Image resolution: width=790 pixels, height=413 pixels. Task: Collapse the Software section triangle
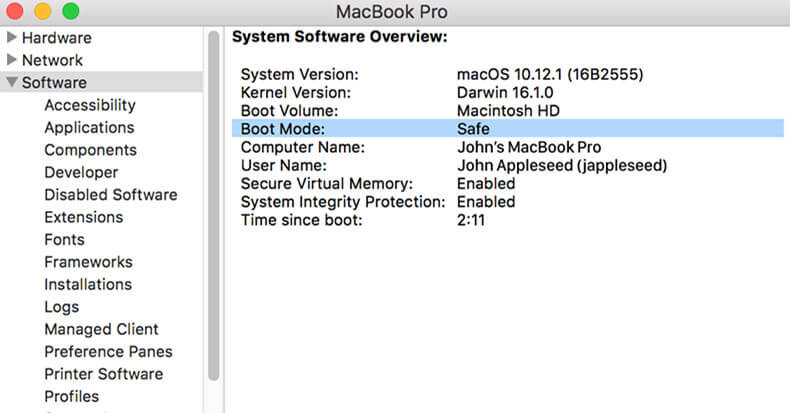(12, 82)
